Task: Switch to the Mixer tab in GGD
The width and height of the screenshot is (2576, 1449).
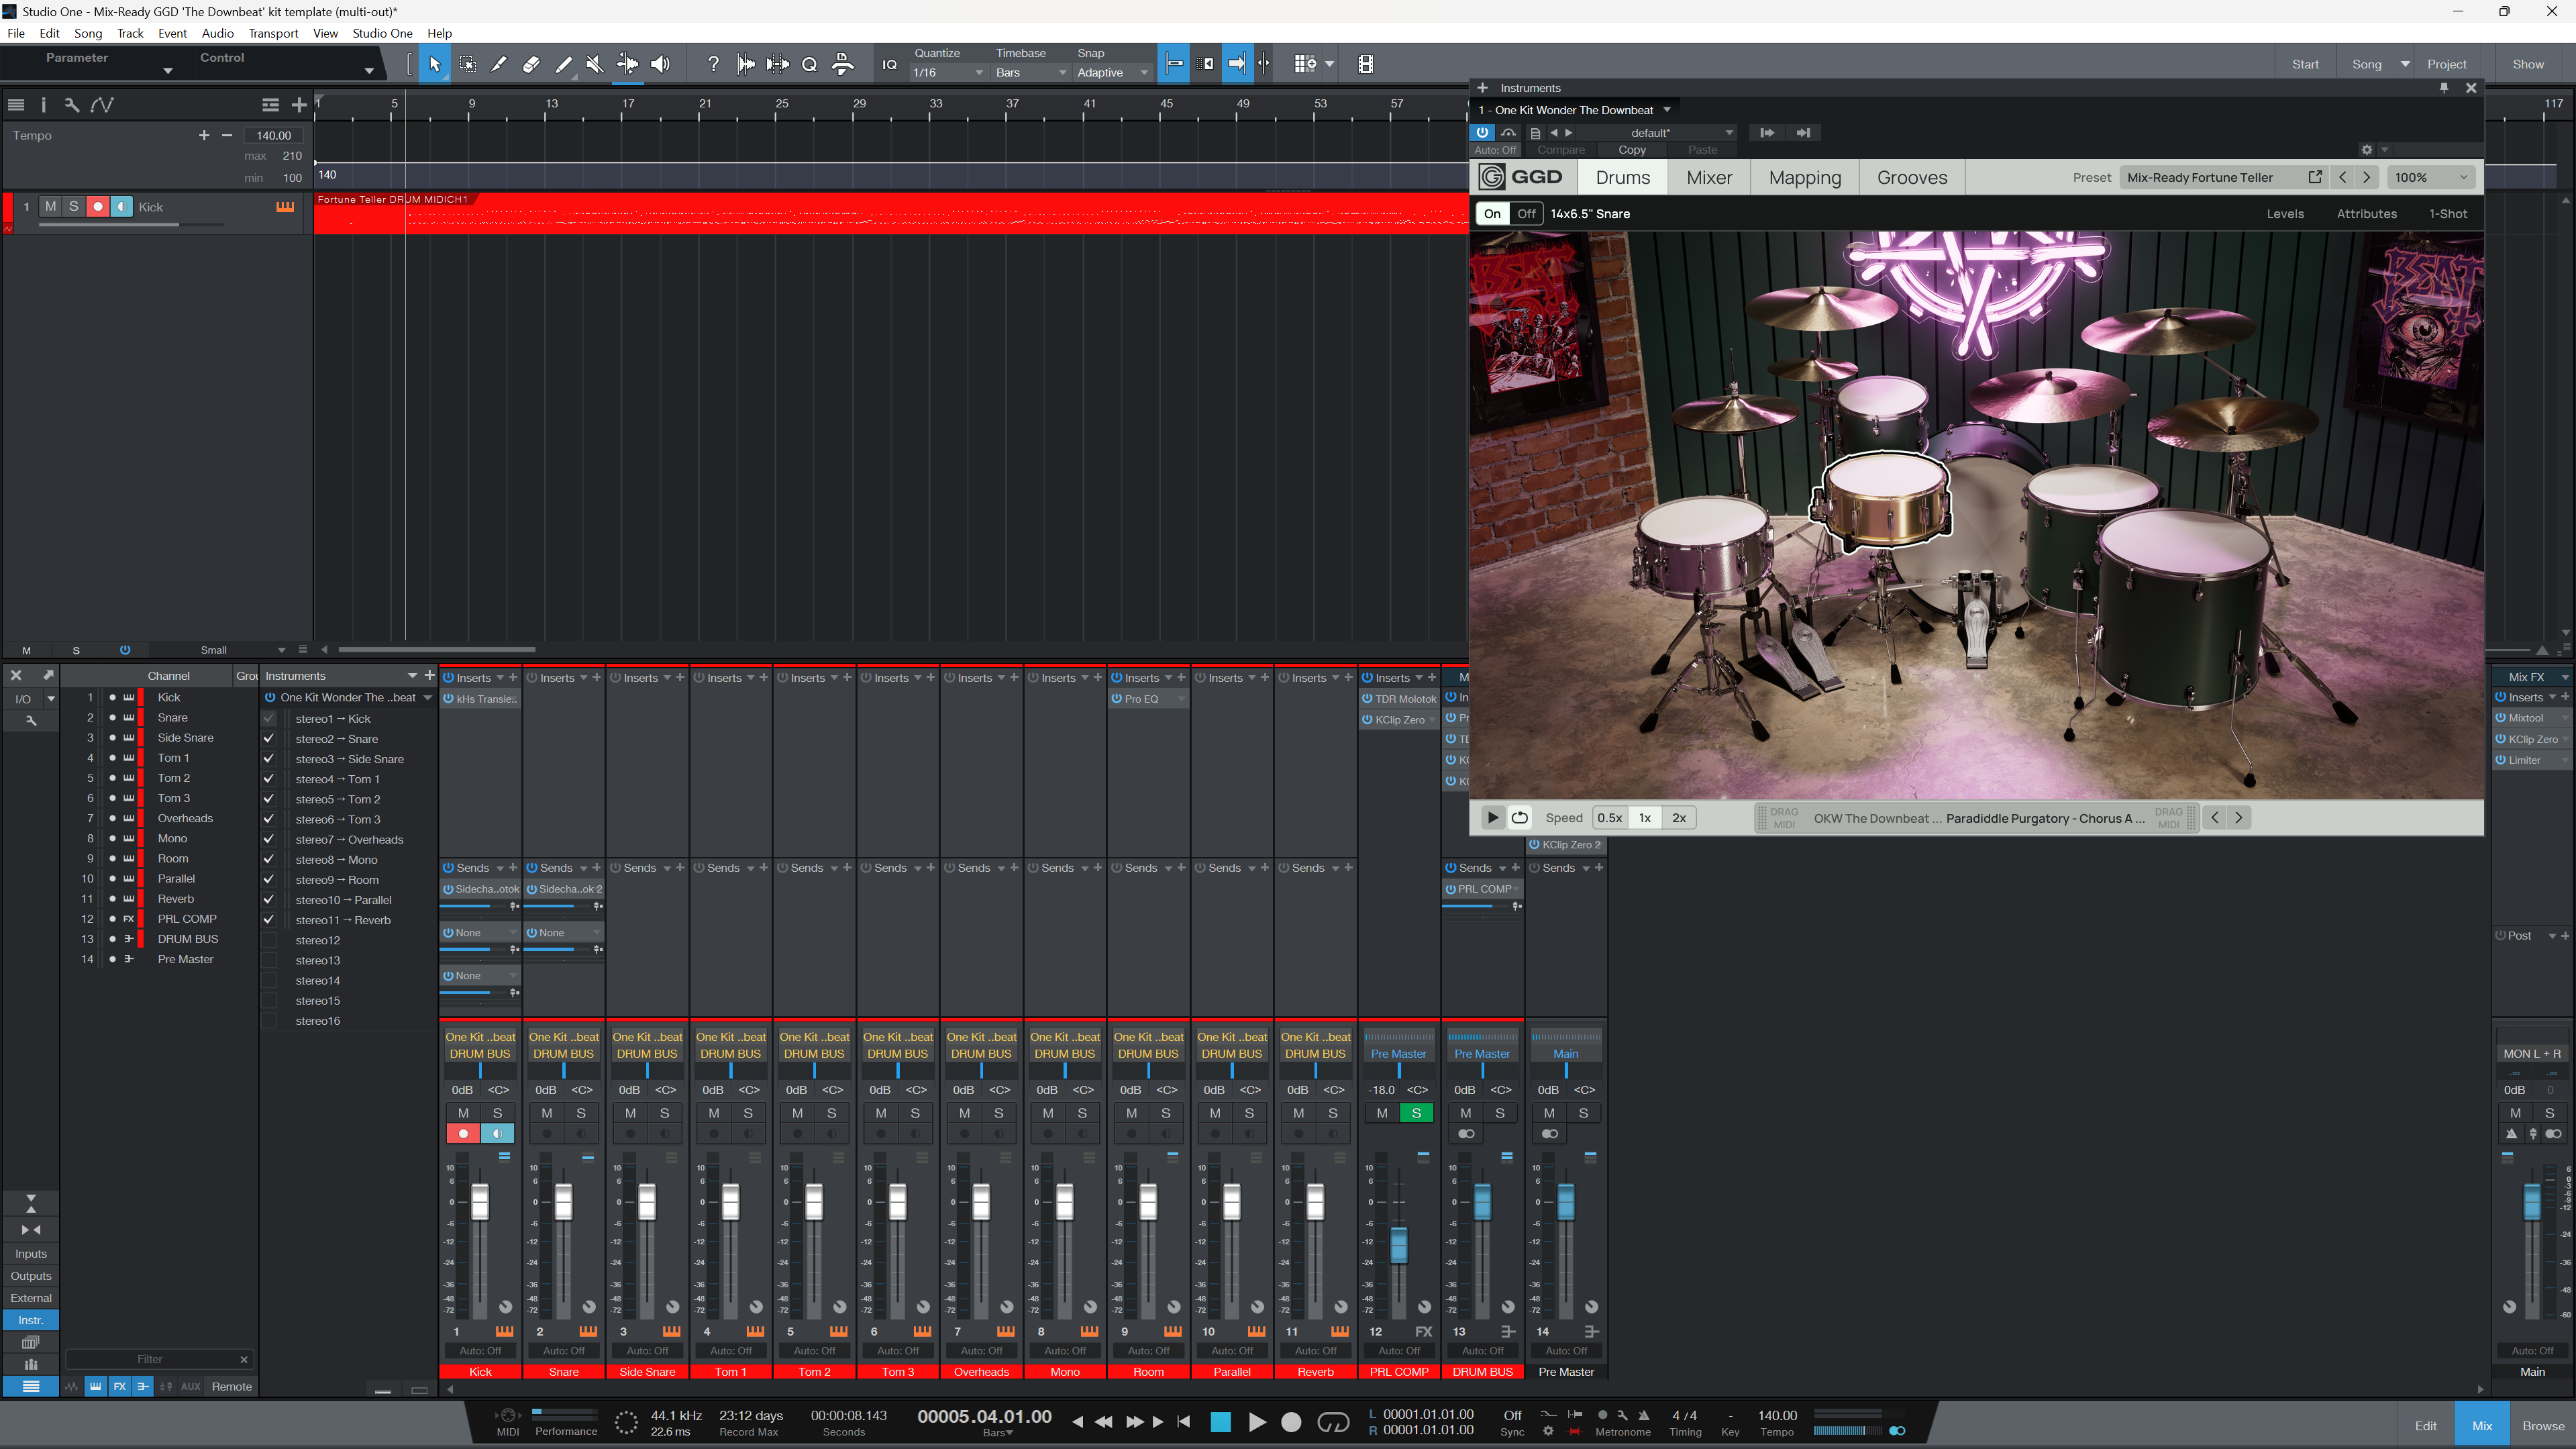Action: [1709, 177]
